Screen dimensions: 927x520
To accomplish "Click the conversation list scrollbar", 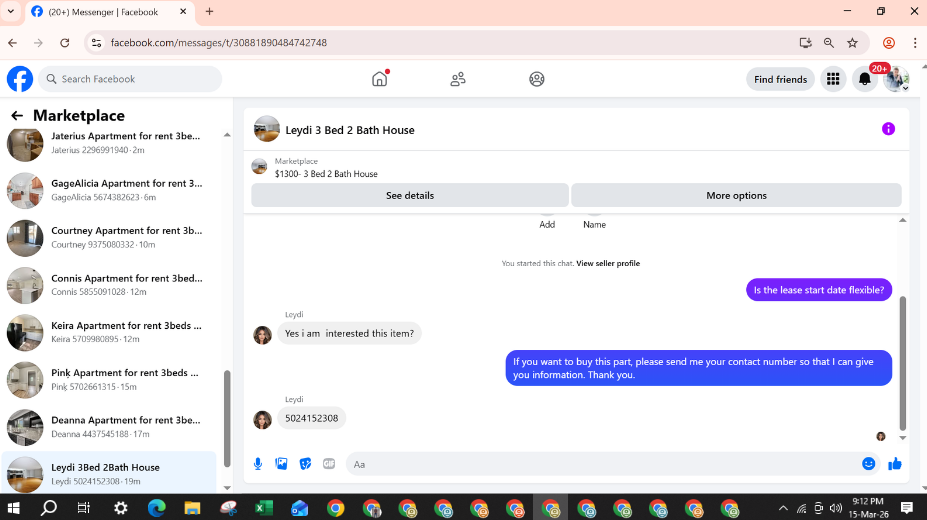I will [227, 418].
